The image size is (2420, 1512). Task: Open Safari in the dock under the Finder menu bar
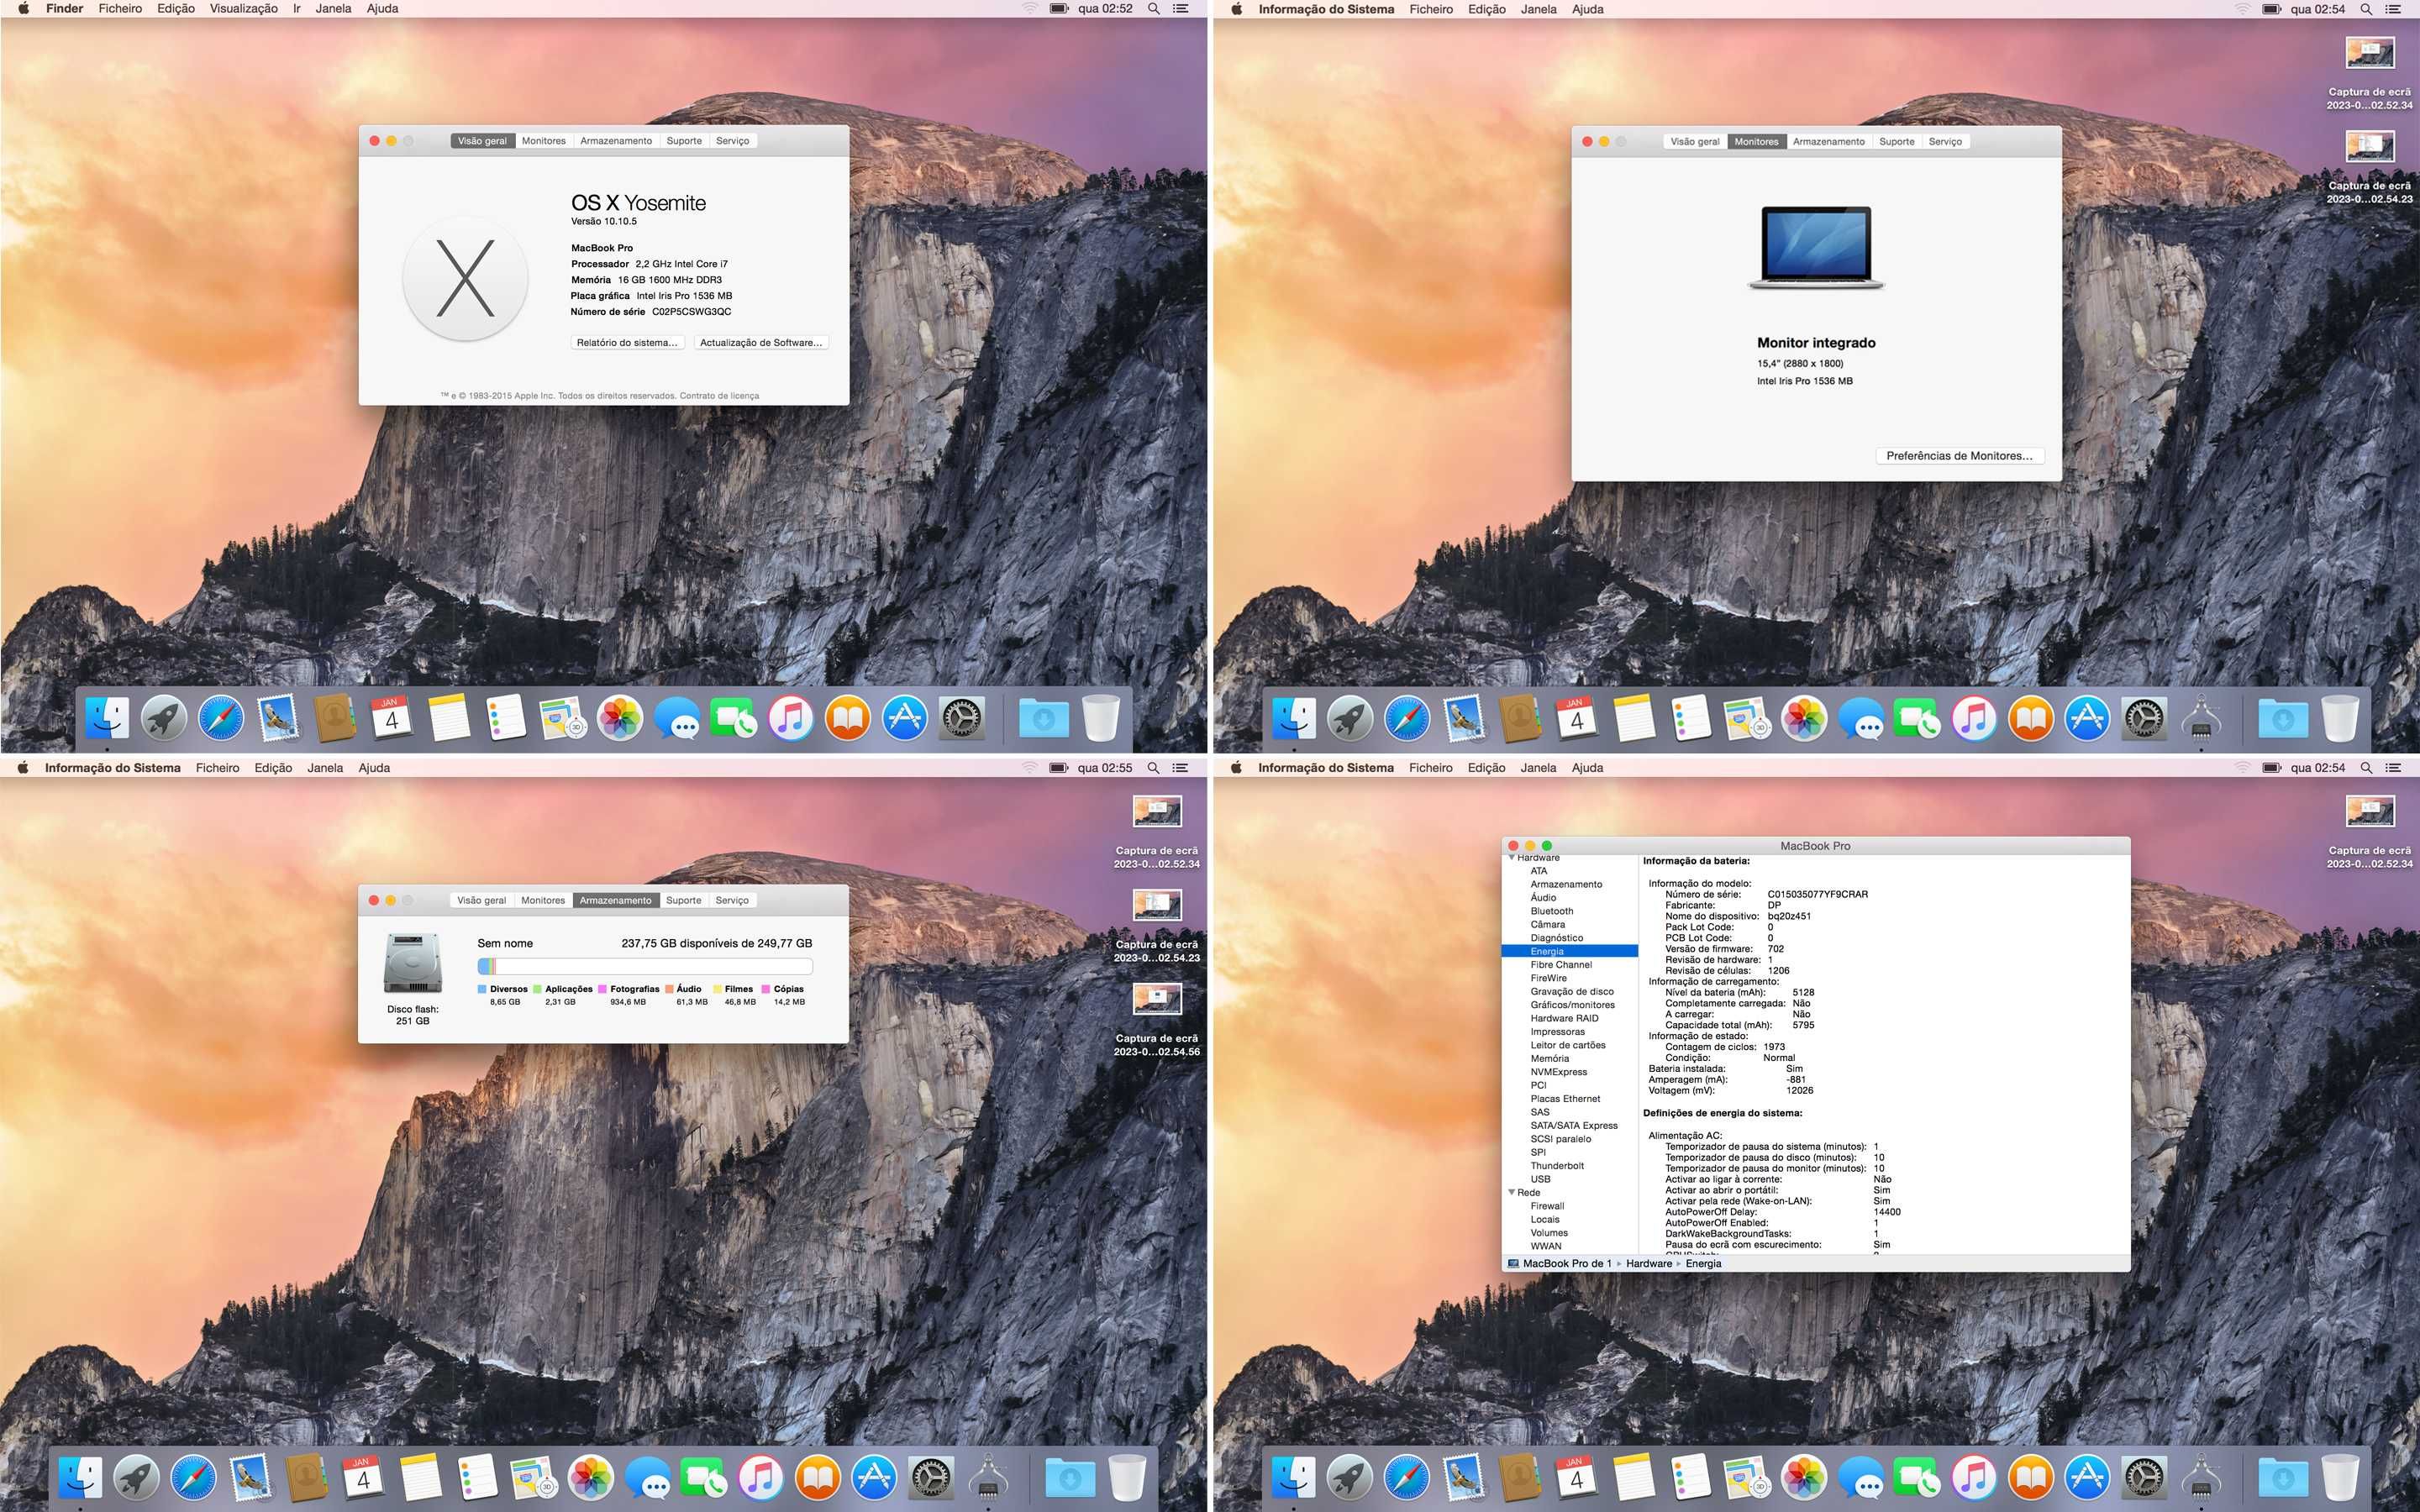pyautogui.click(x=221, y=718)
